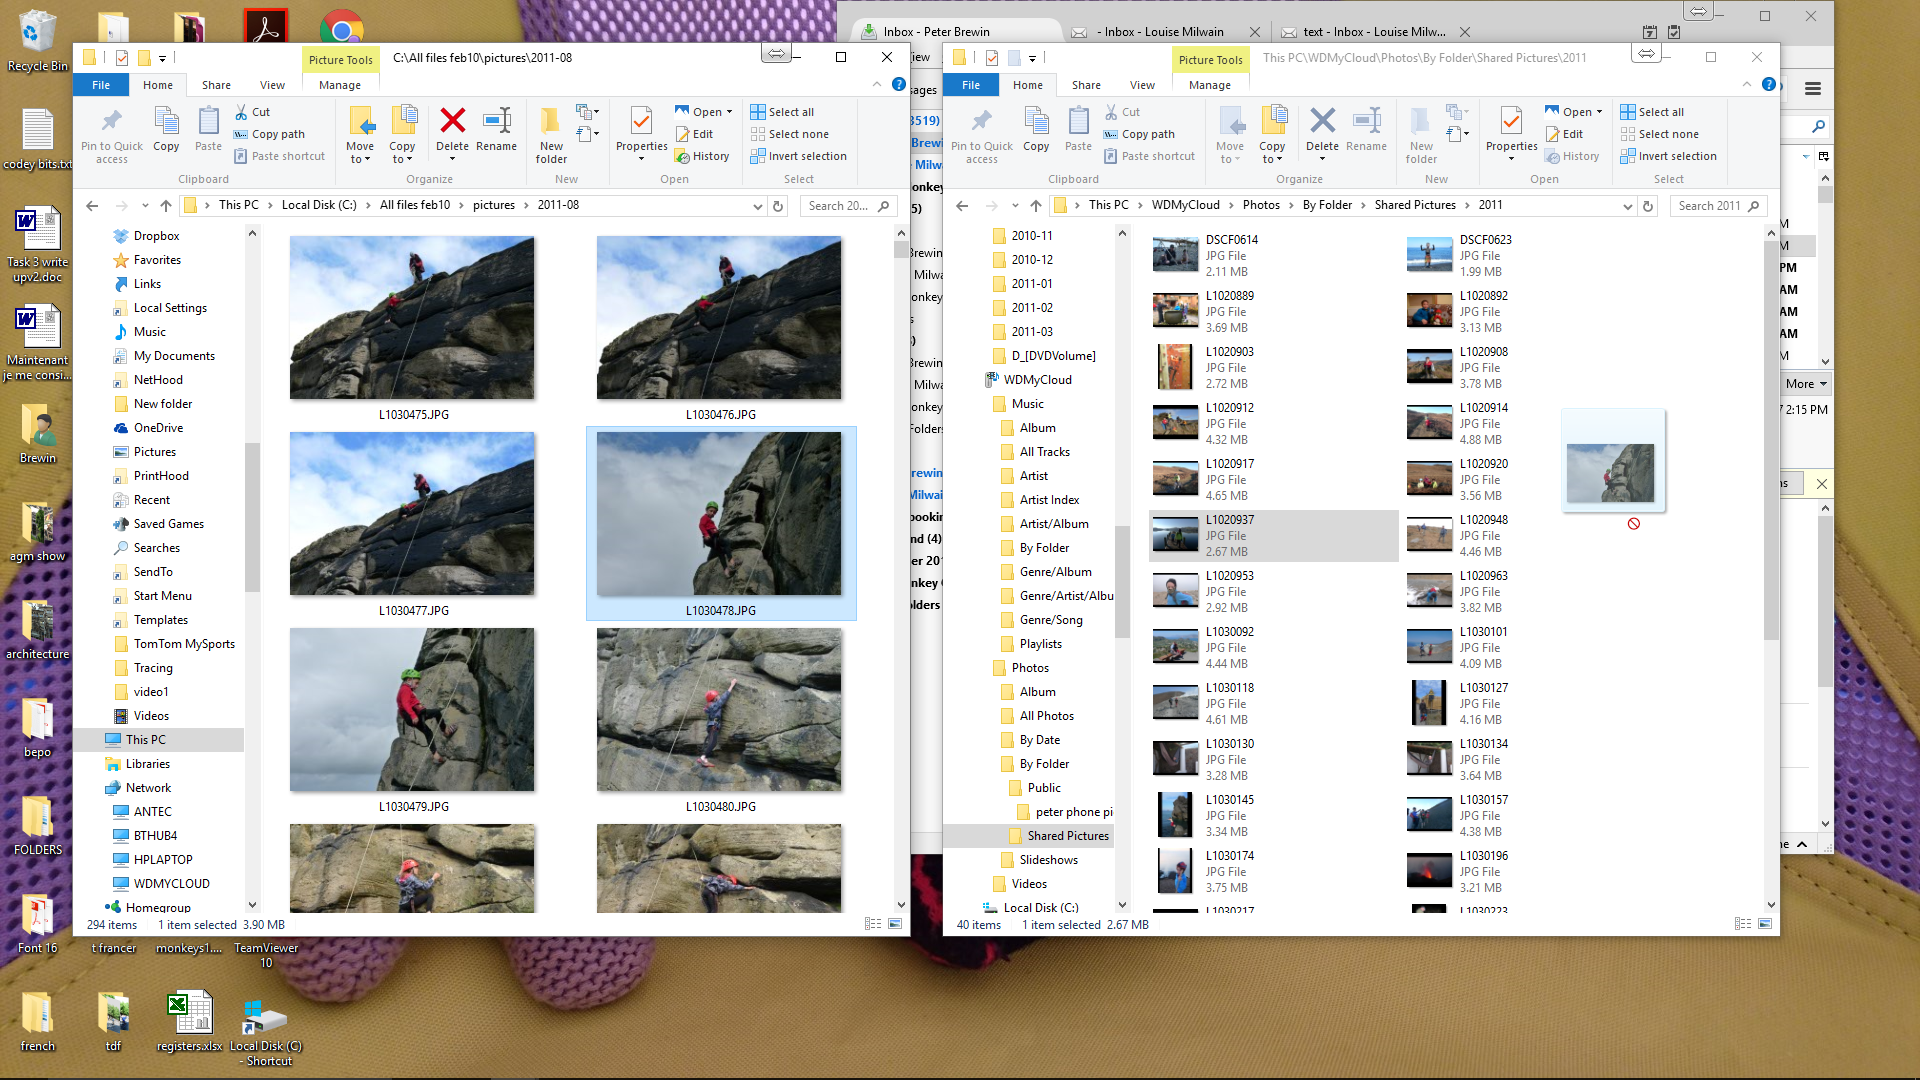Click the Copy icon in right window ribbon
This screenshot has width=1920, height=1080.
point(1036,122)
